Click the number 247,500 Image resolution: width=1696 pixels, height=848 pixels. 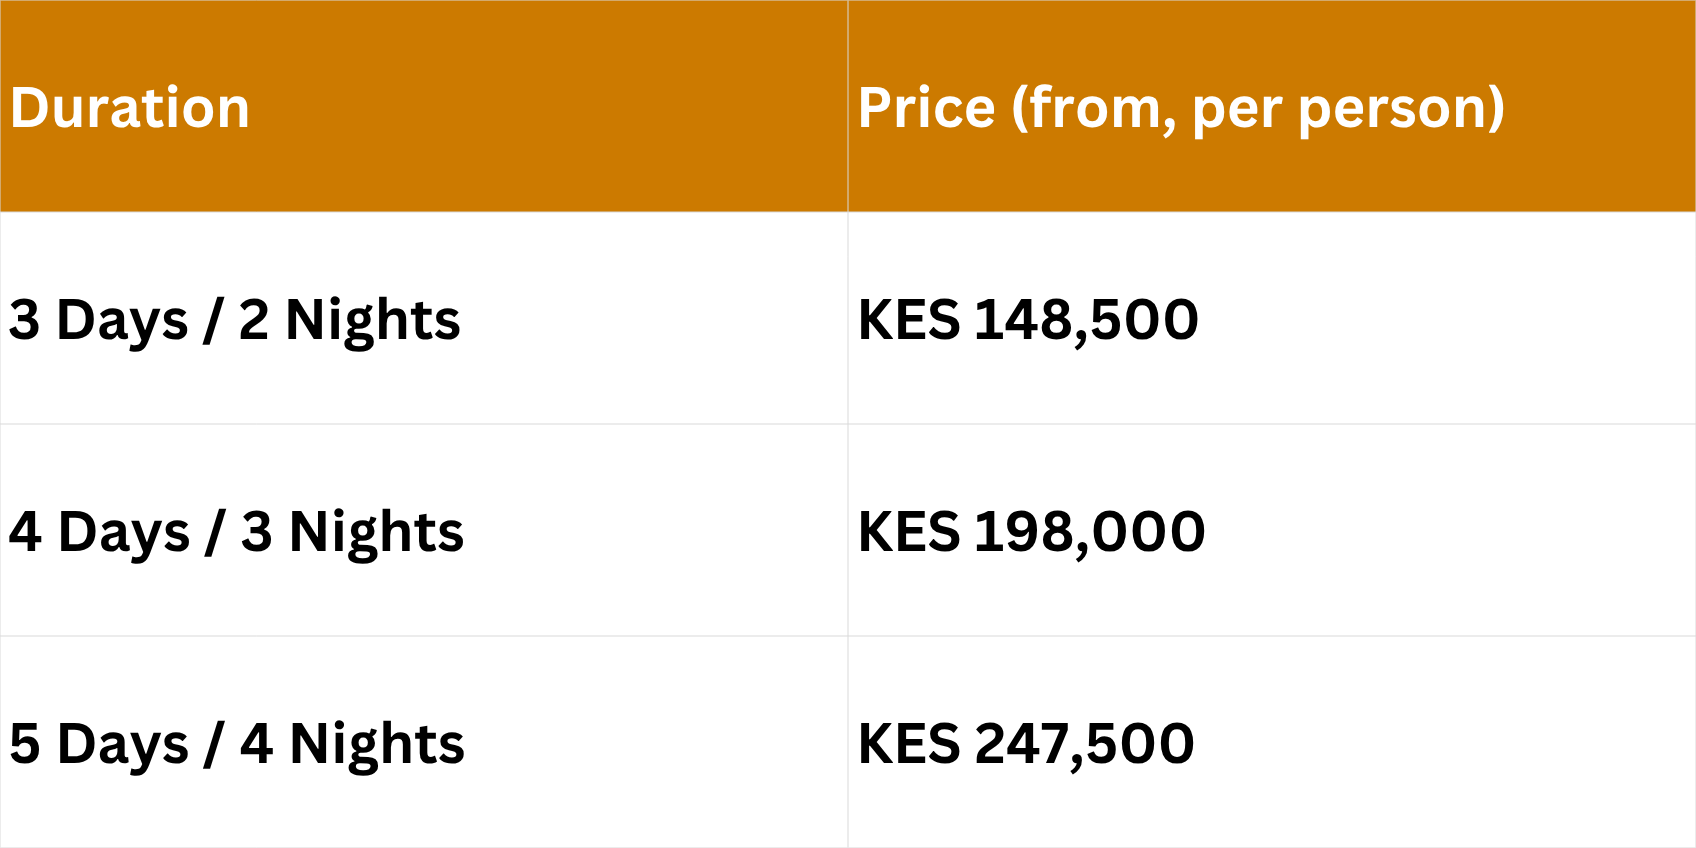tap(1085, 744)
